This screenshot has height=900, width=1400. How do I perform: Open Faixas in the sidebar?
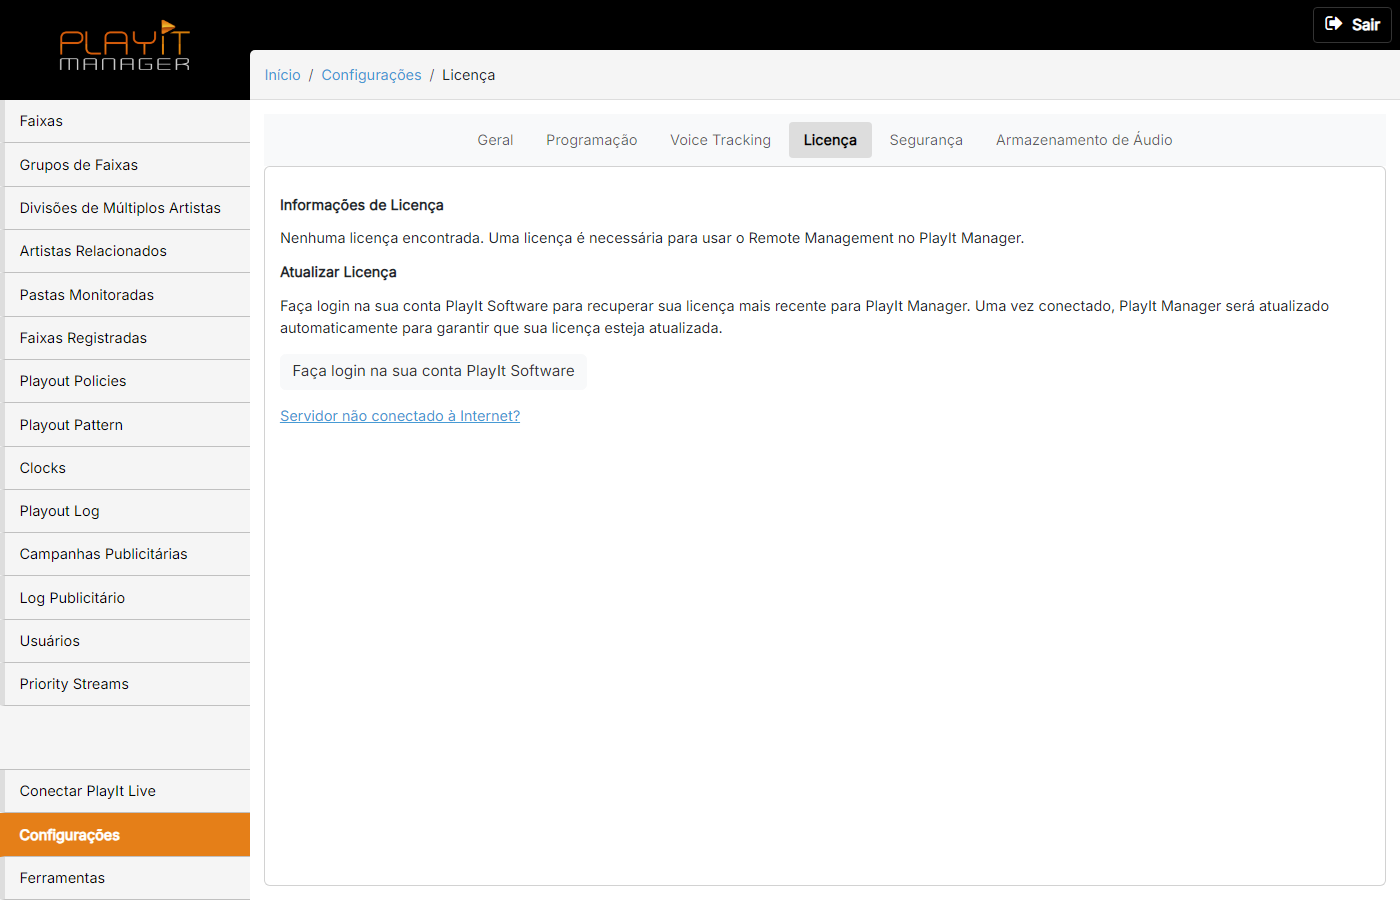coord(127,121)
